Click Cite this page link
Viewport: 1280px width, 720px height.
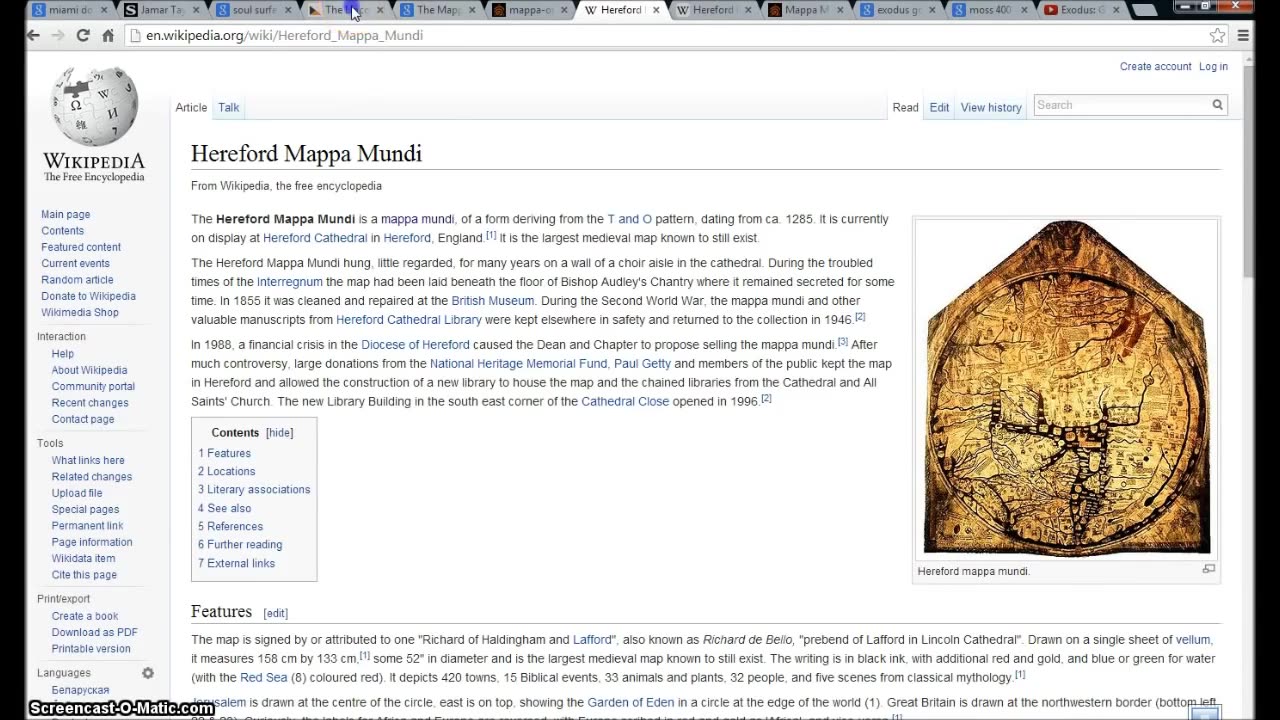coord(84,575)
